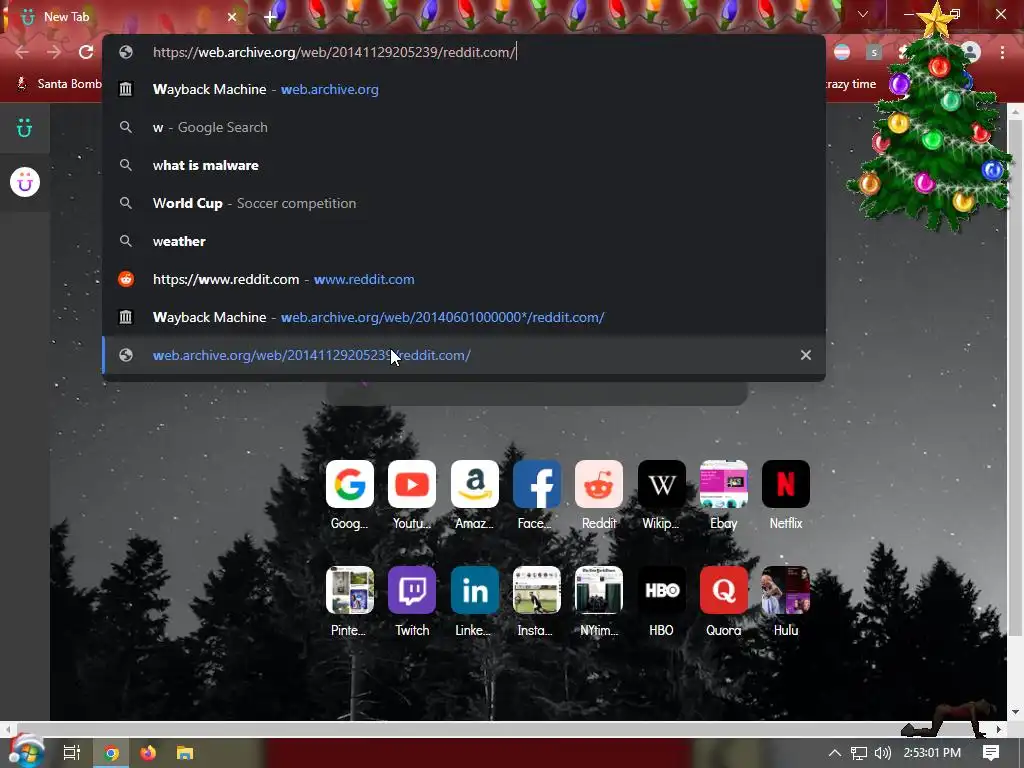This screenshot has height=768, width=1024.
Task: Select the 'what is malware' suggestion
Action: click(x=464, y=165)
